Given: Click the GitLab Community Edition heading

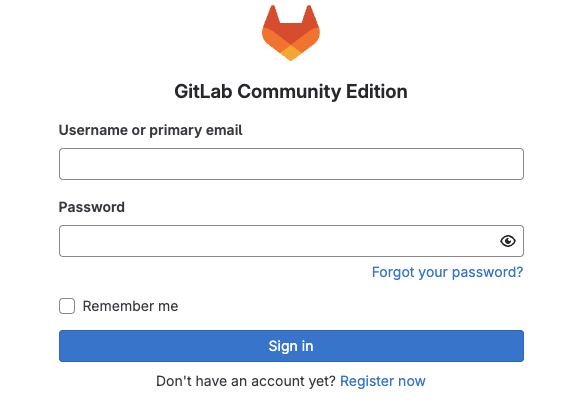Looking at the screenshot, I should [291, 92].
